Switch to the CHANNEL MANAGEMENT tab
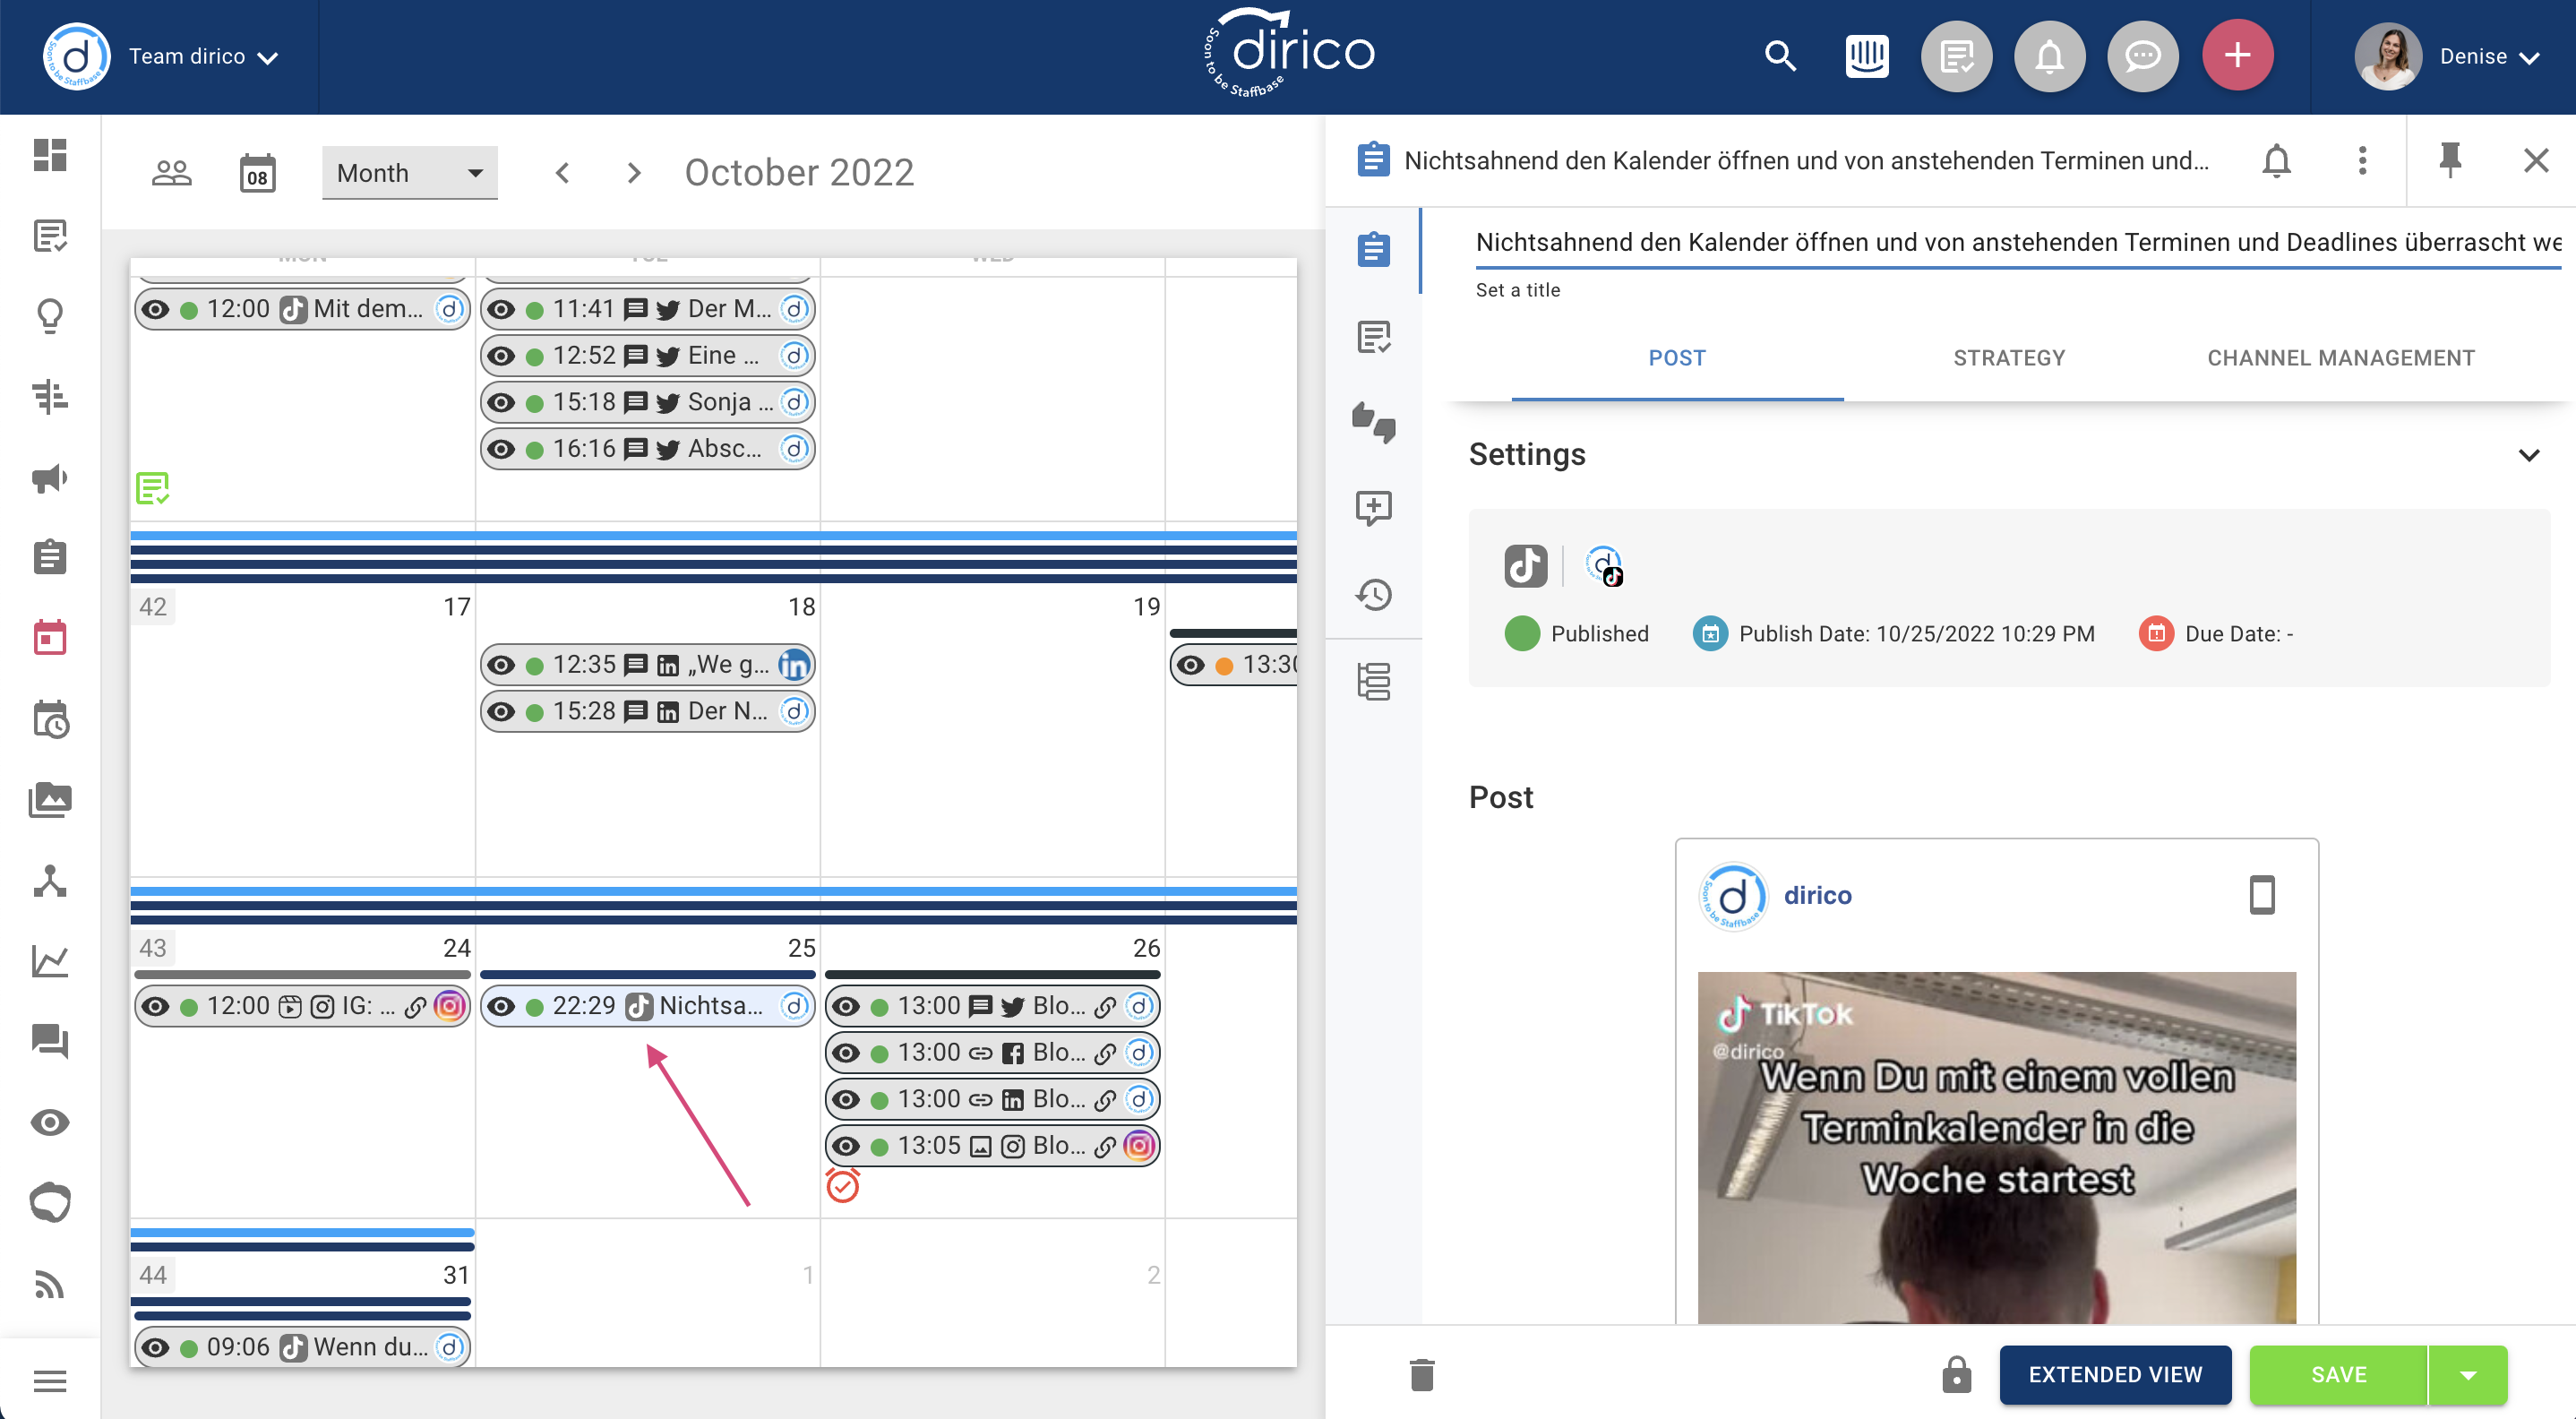2576x1419 pixels. click(2340, 358)
